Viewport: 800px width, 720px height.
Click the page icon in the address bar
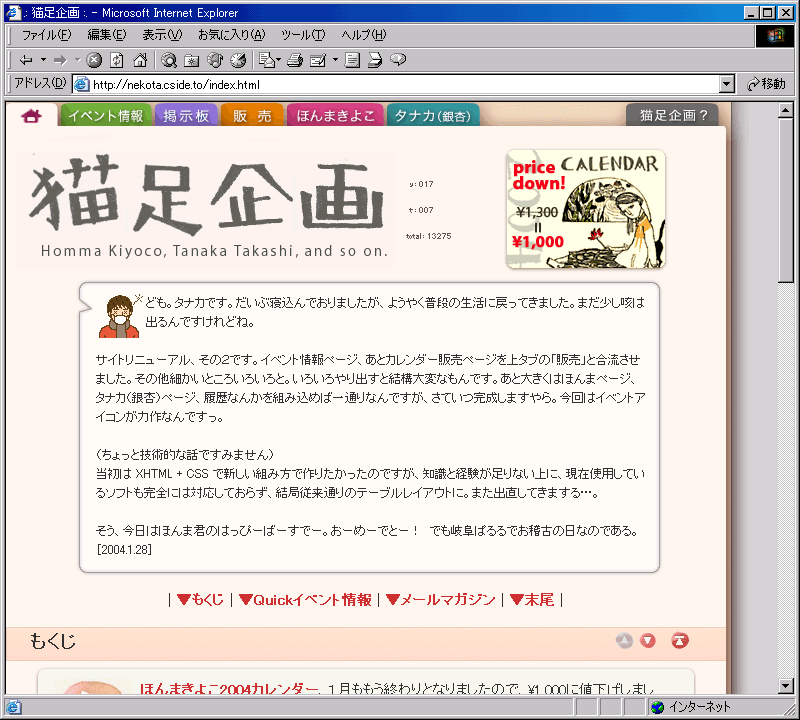[x=82, y=84]
